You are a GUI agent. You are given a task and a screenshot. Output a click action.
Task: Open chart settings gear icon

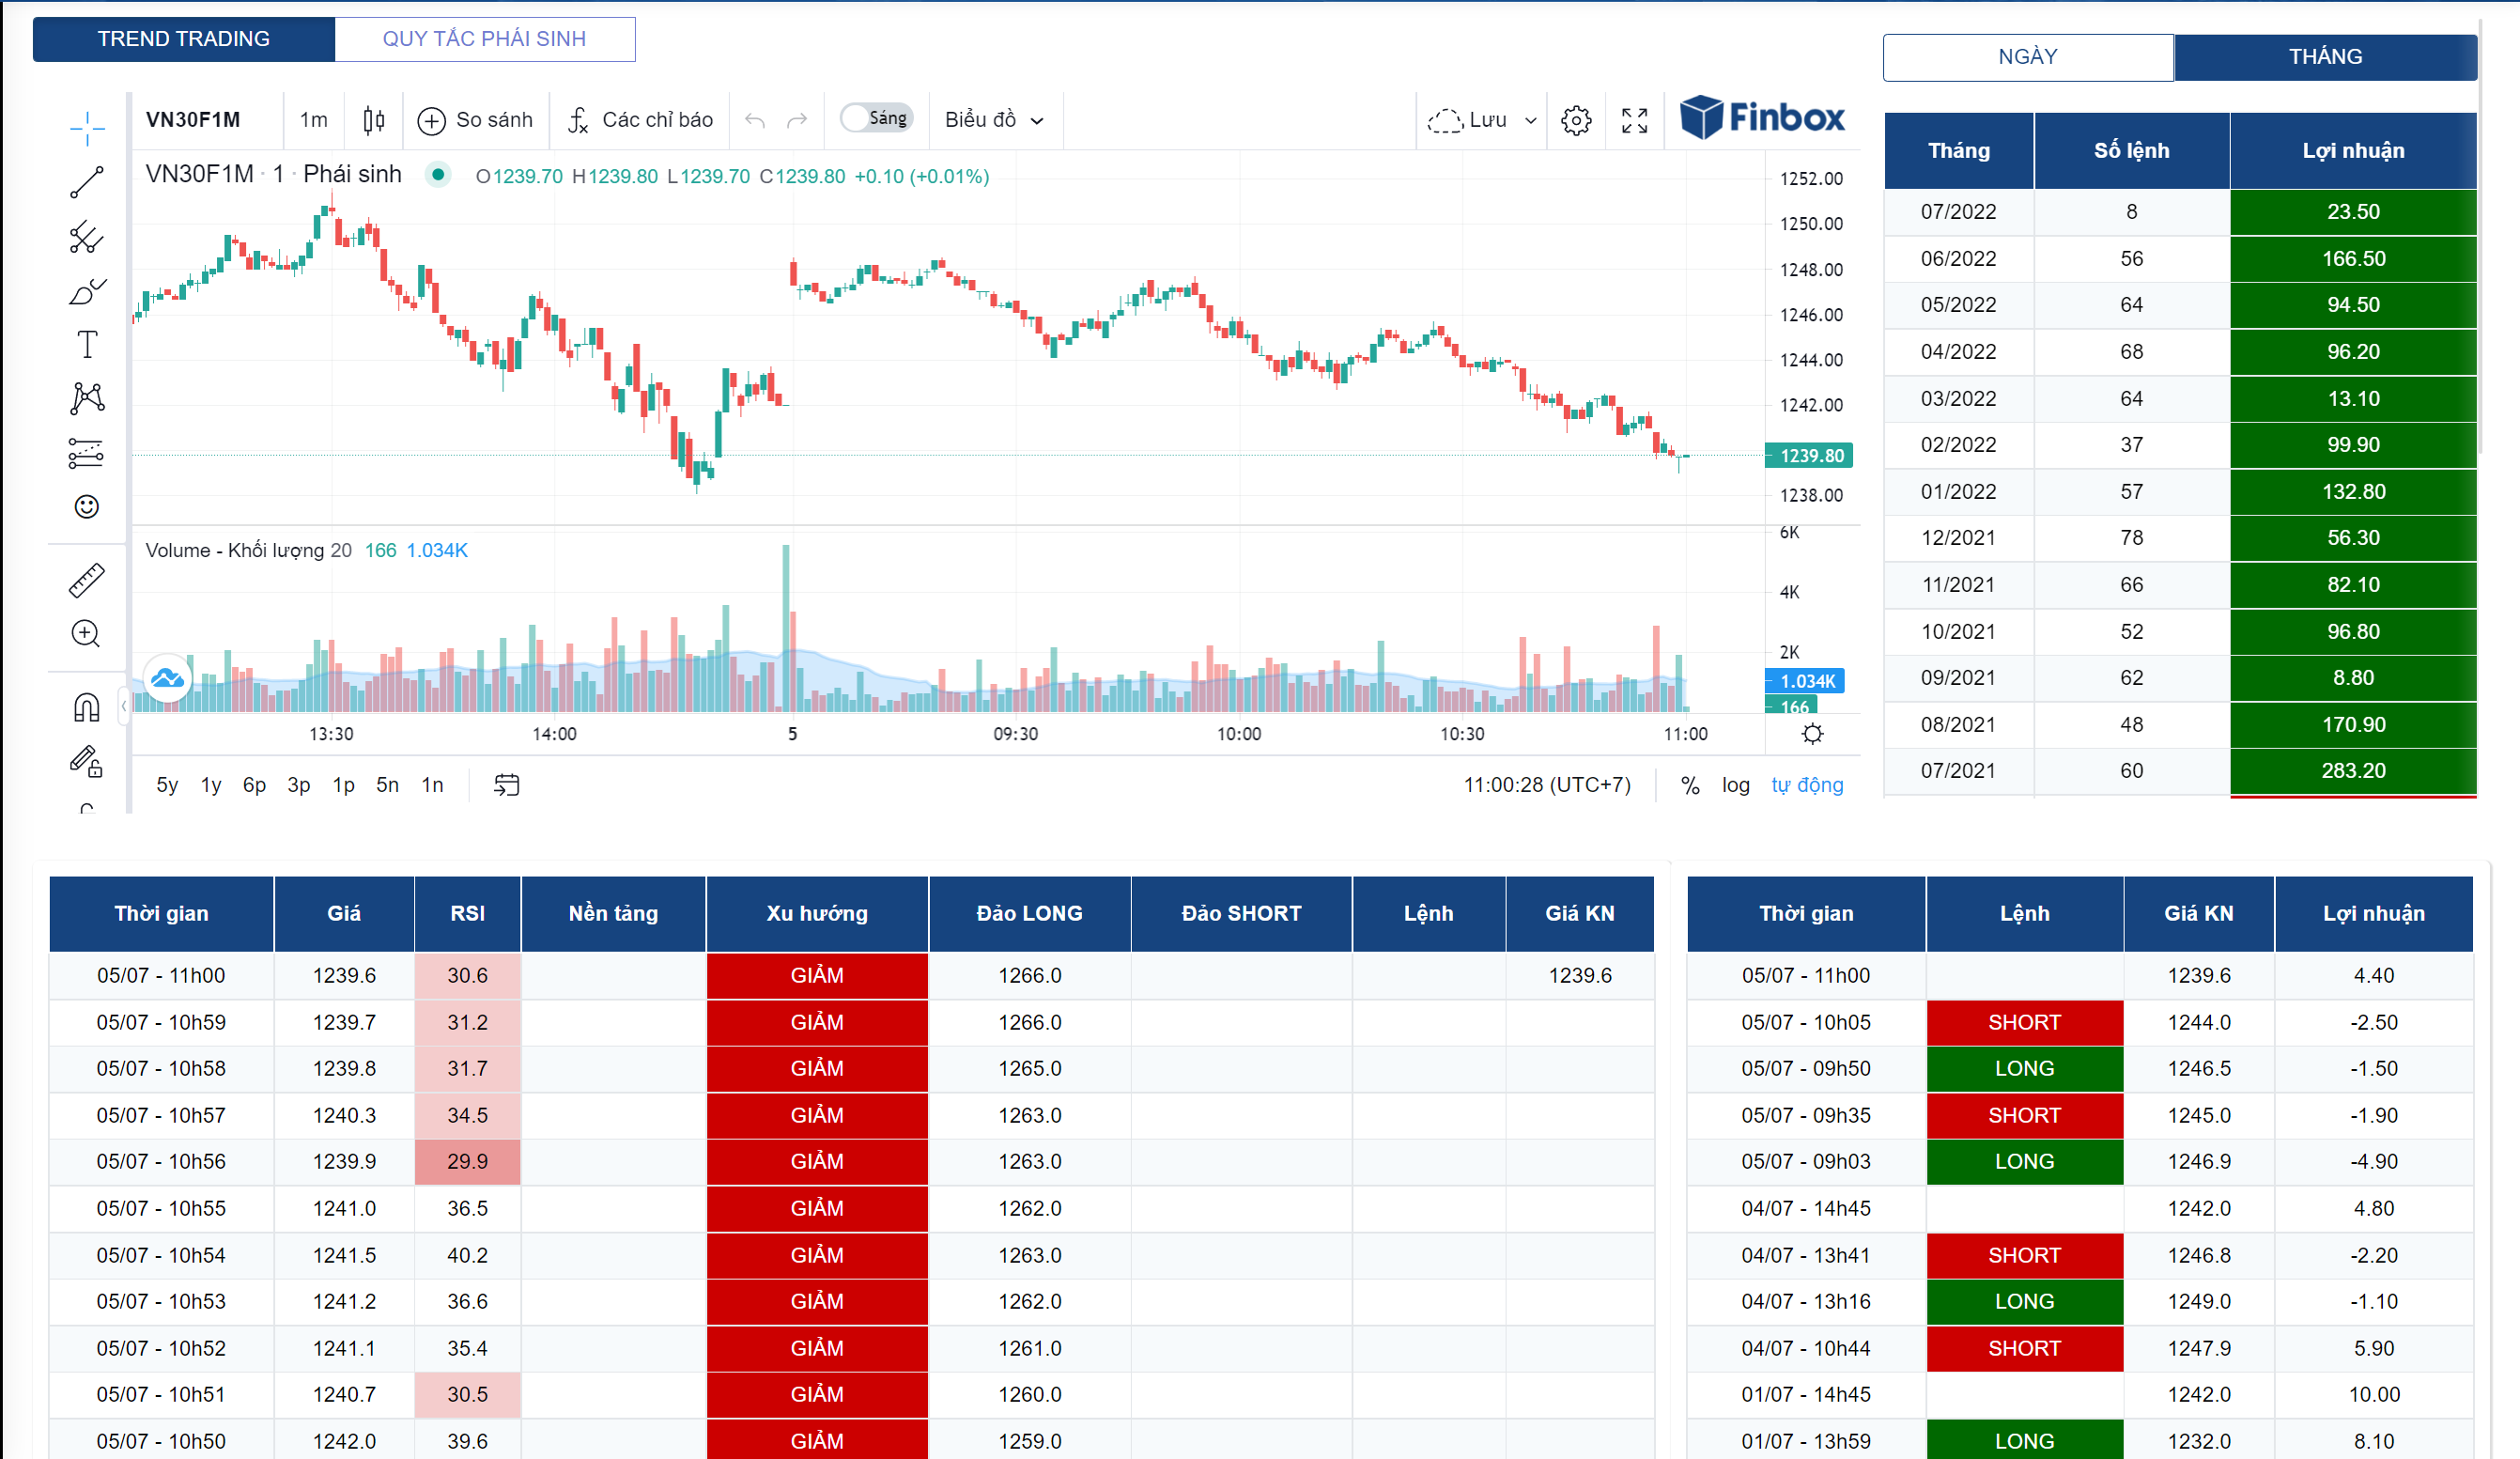click(x=1576, y=120)
